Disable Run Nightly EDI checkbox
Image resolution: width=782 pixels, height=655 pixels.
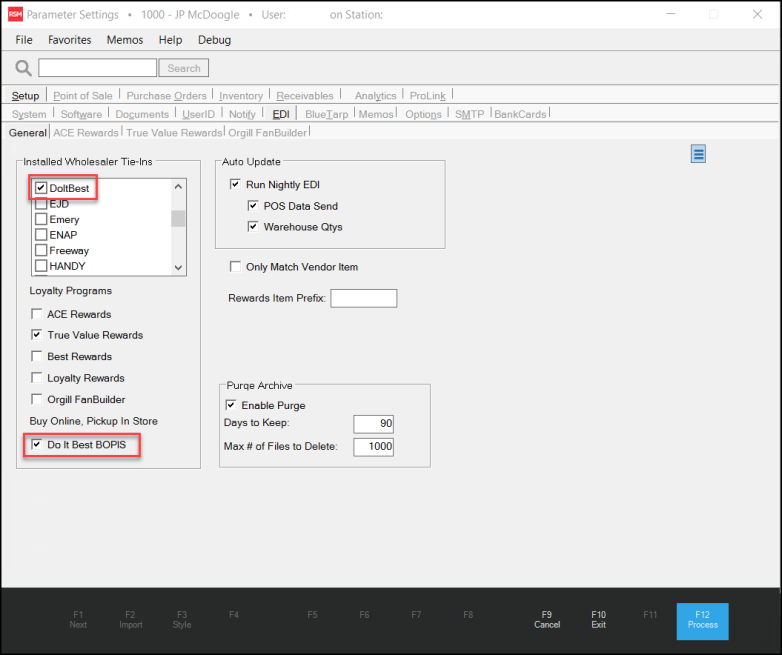pyautogui.click(x=235, y=184)
